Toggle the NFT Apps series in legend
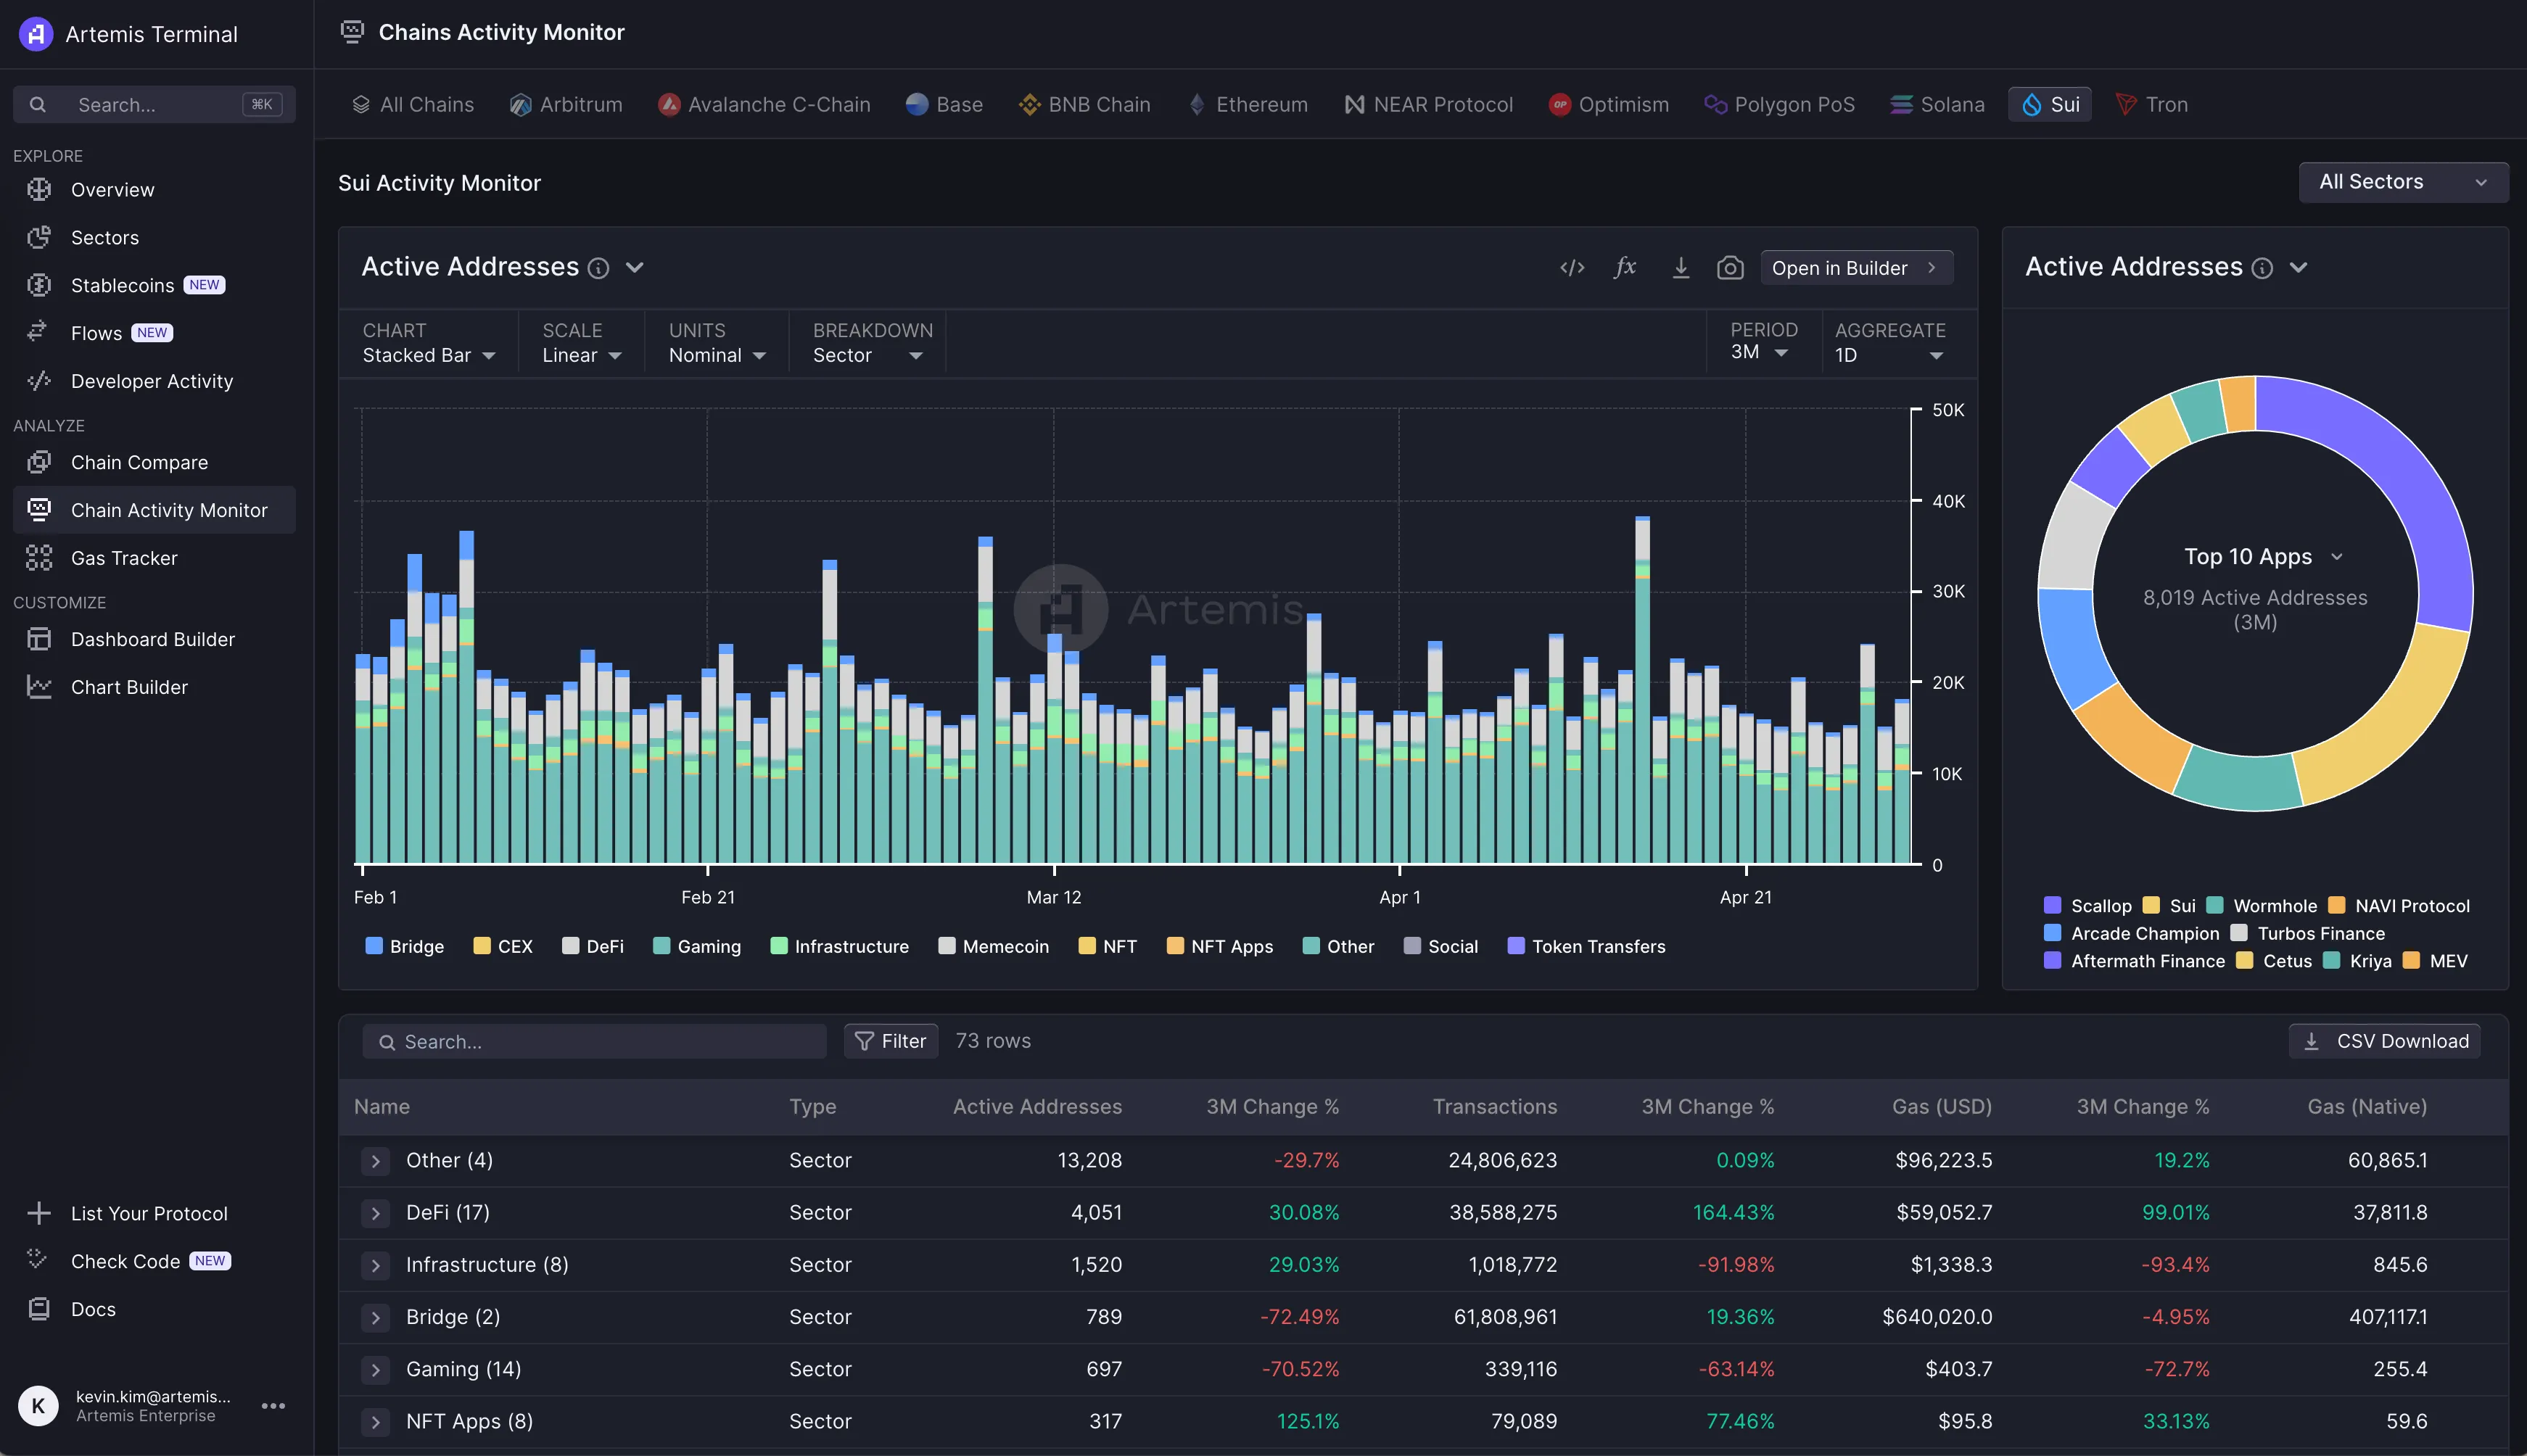Image resolution: width=2527 pixels, height=1456 pixels. [x=1220, y=946]
